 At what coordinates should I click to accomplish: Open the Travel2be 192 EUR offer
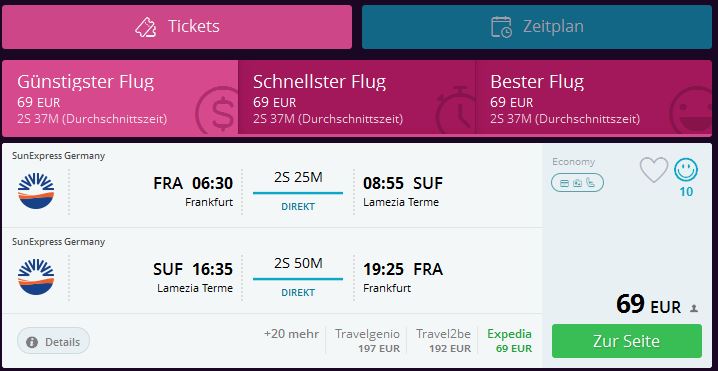443,341
